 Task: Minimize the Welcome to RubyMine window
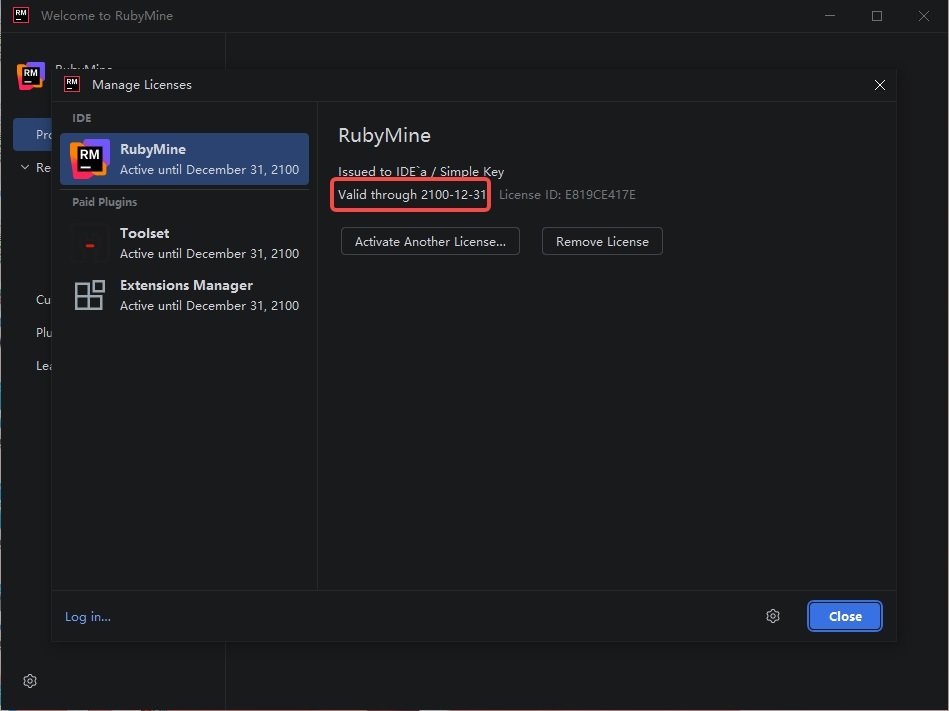click(x=830, y=16)
